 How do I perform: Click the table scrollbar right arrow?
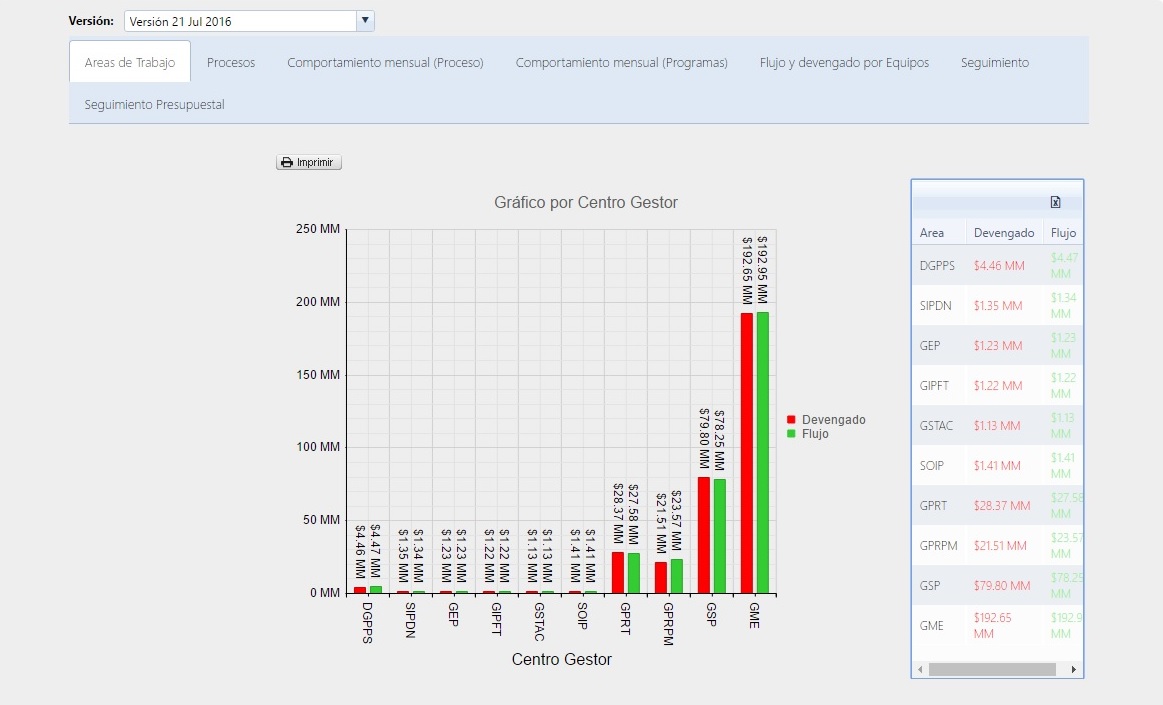coord(1073,669)
